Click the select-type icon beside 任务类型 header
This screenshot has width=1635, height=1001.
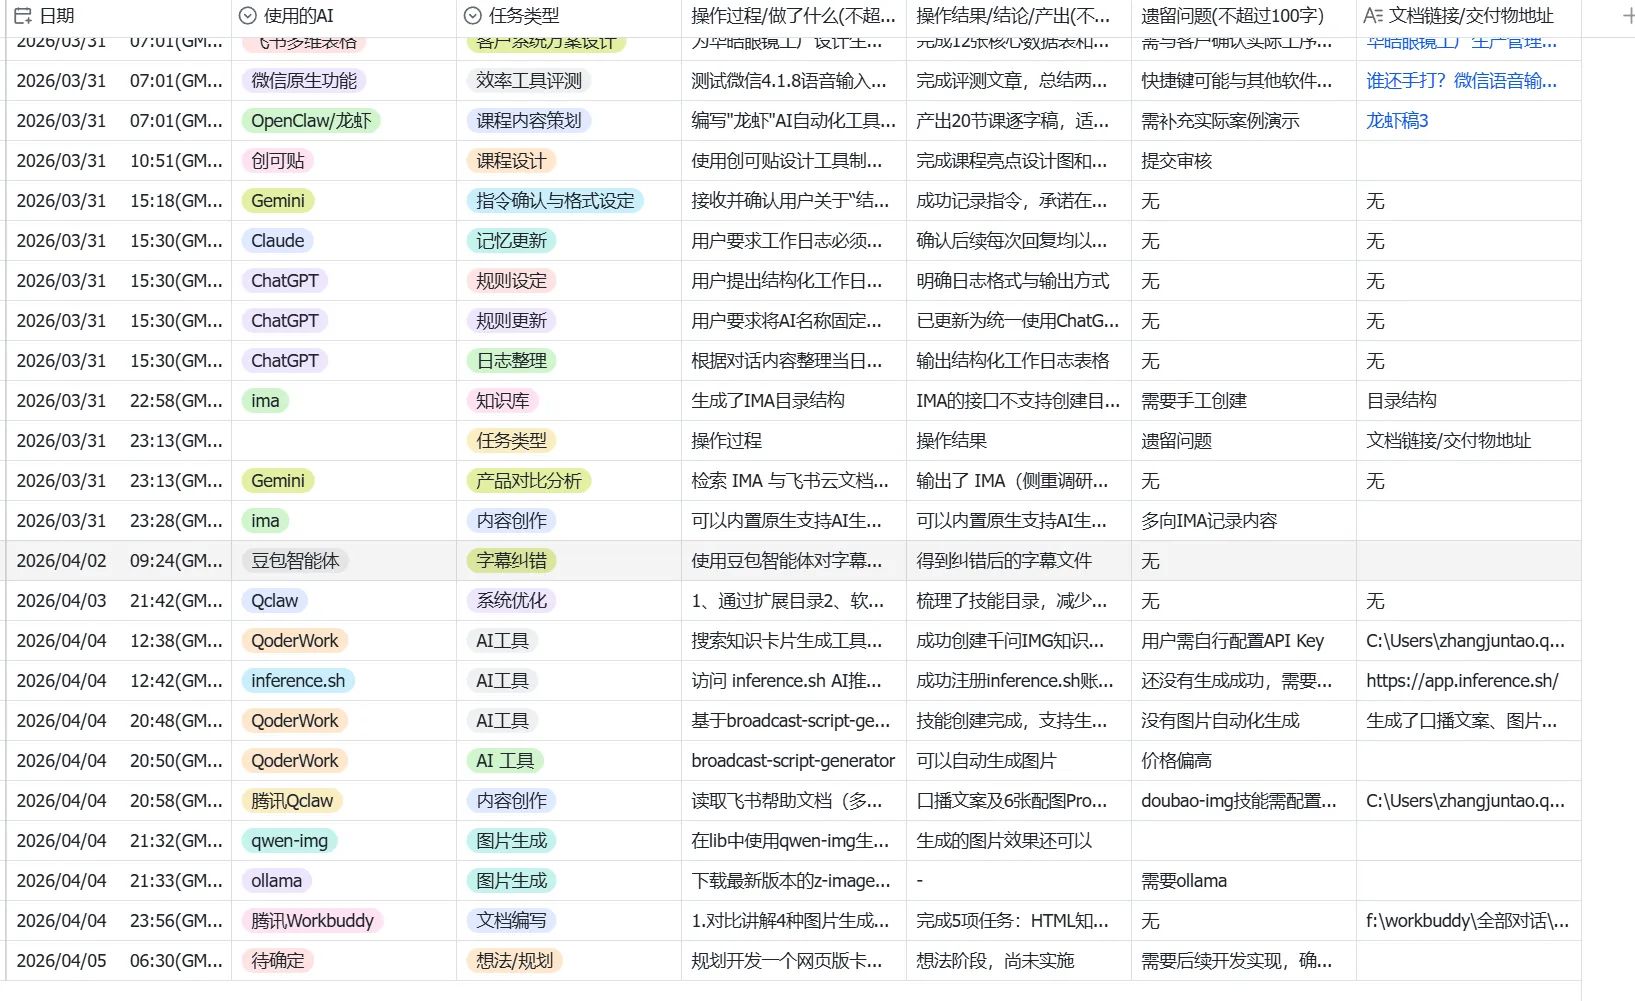(x=473, y=16)
